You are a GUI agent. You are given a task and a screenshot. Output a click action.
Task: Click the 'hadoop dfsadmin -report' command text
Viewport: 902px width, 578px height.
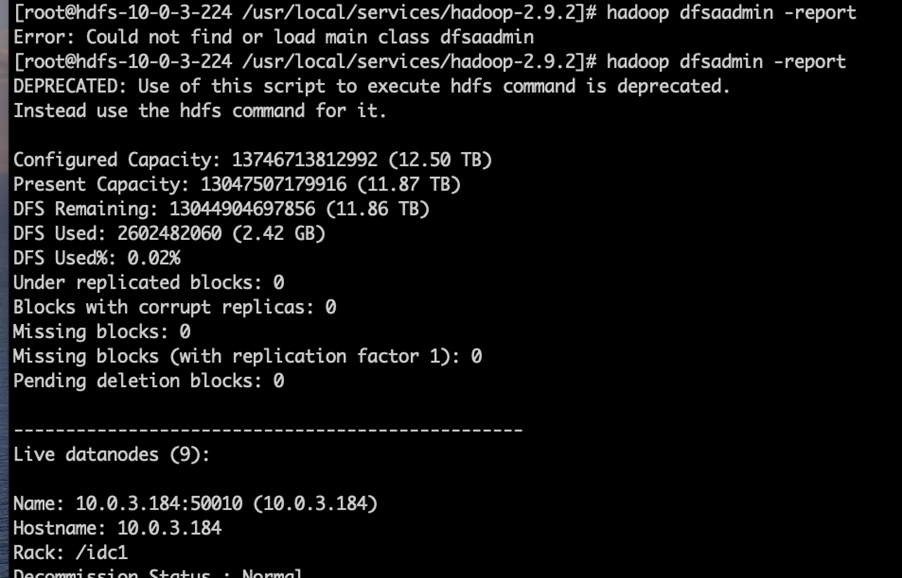[726, 62]
